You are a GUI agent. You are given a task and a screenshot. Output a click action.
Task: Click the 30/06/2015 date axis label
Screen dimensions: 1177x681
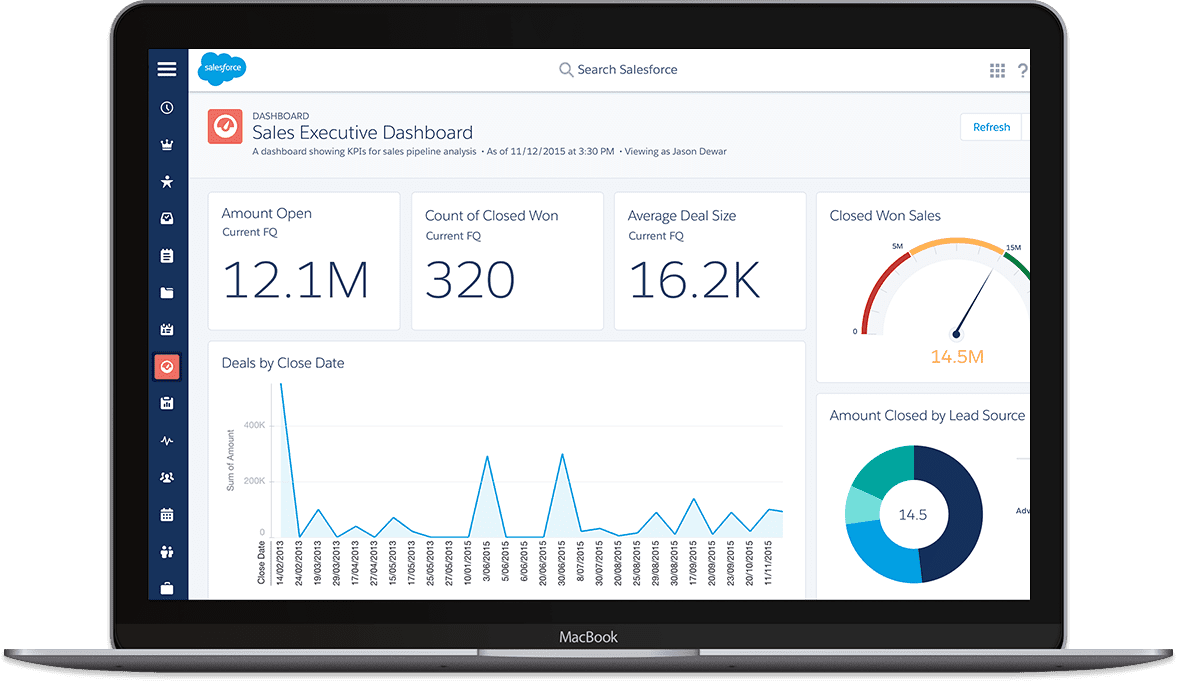coord(561,563)
